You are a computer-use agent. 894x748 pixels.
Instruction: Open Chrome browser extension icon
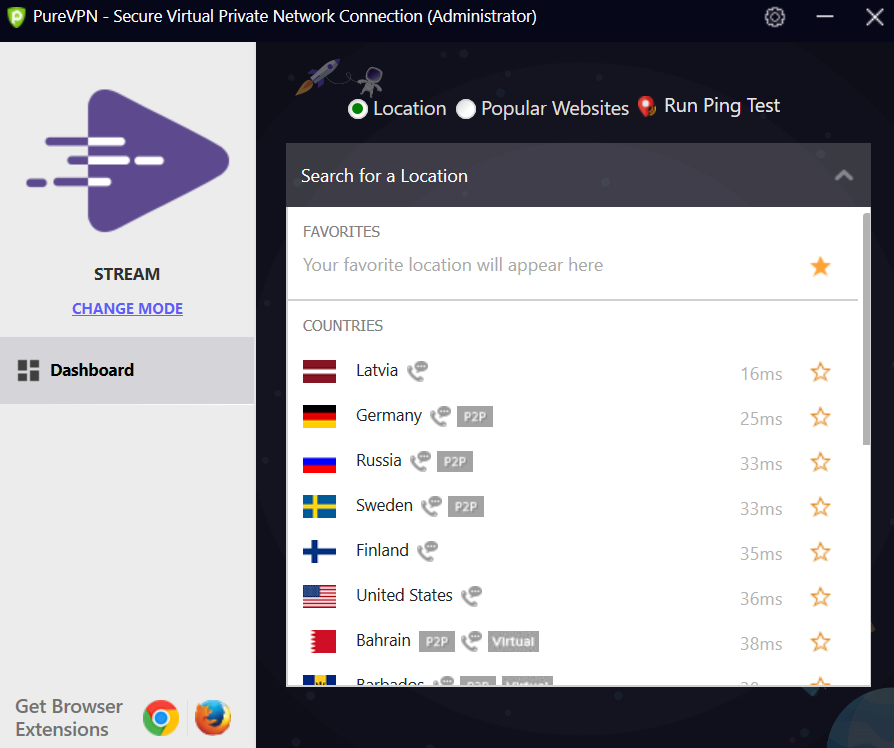click(x=161, y=718)
